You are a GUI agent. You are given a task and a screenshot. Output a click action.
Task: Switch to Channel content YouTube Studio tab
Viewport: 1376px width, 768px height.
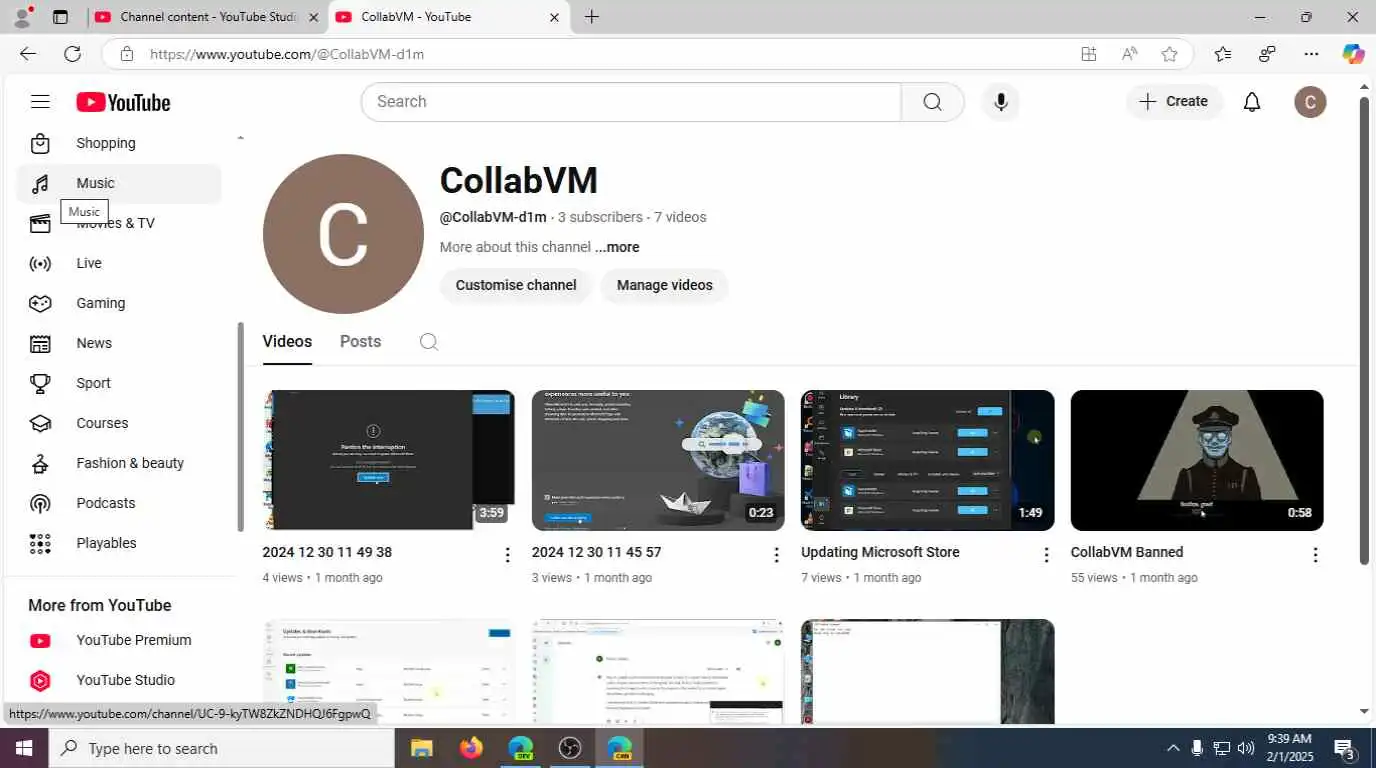tap(207, 17)
